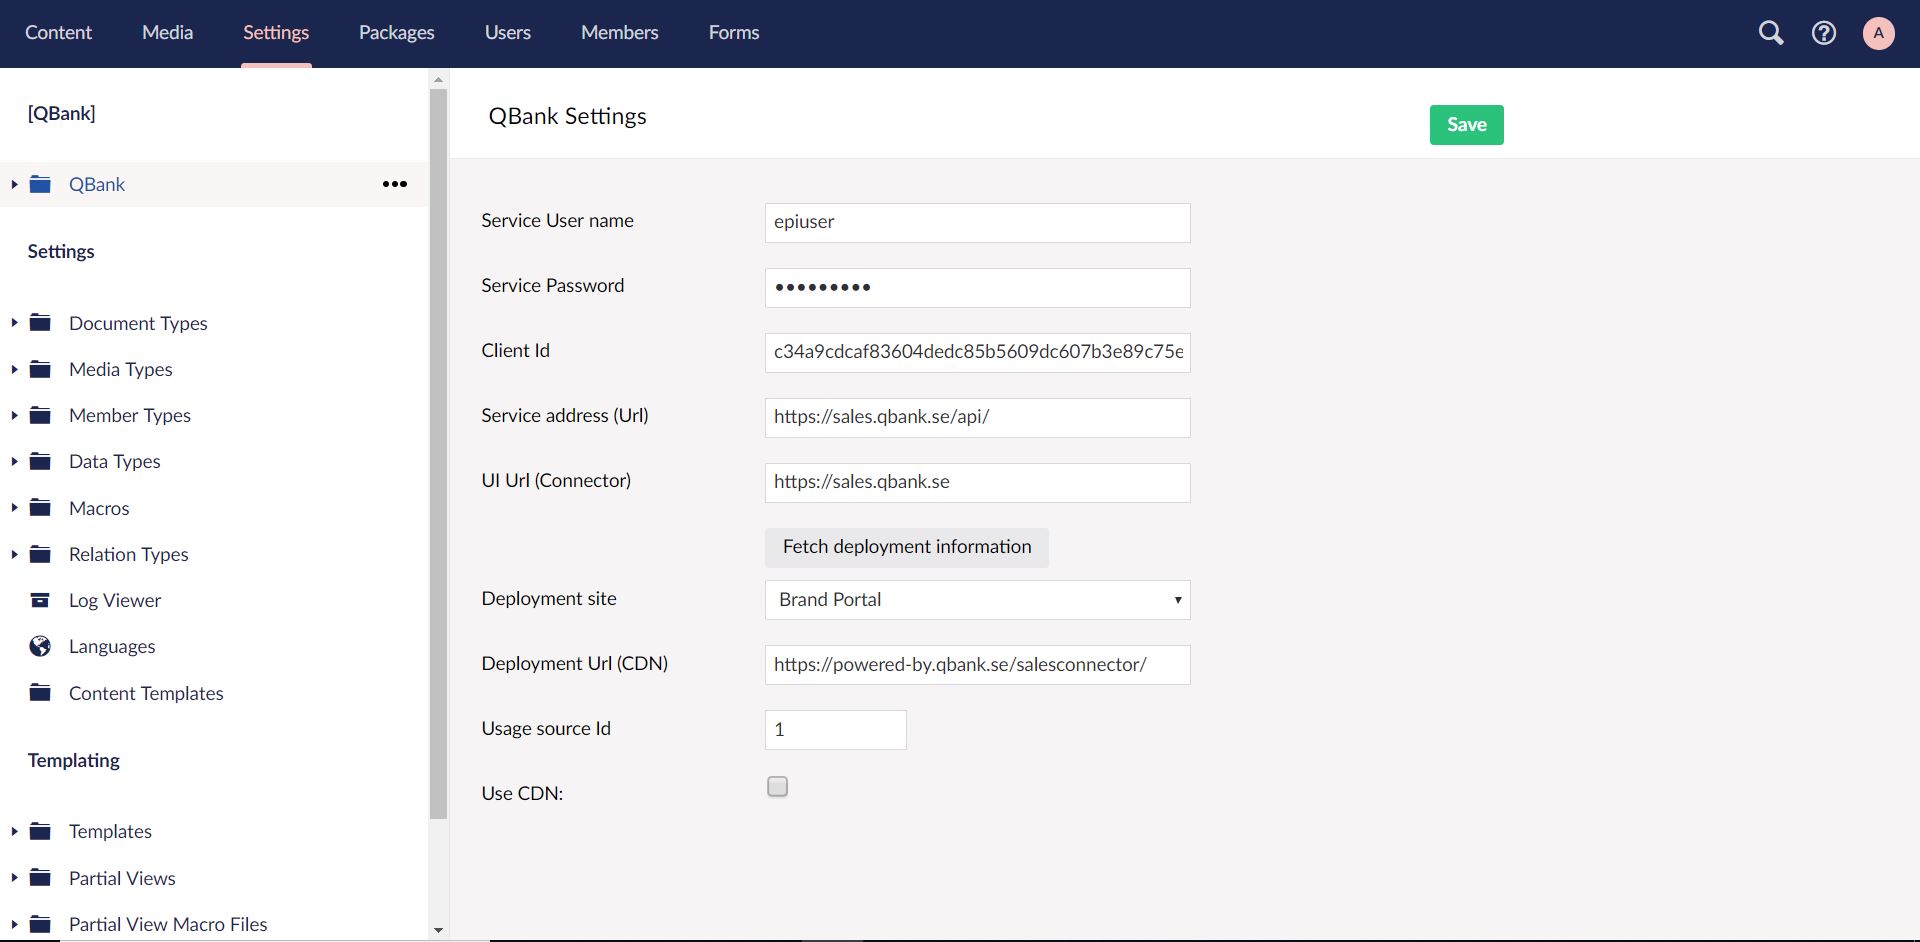Expand the Partial Views node arrow

[x=14, y=877]
